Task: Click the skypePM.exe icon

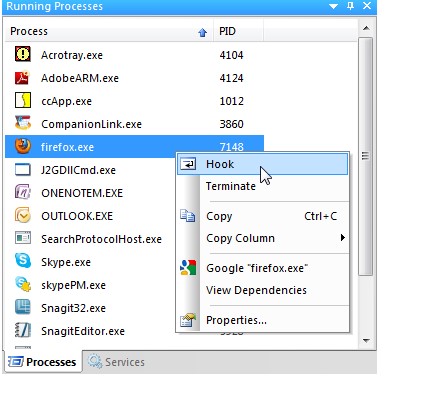Action: coord(23,284)
